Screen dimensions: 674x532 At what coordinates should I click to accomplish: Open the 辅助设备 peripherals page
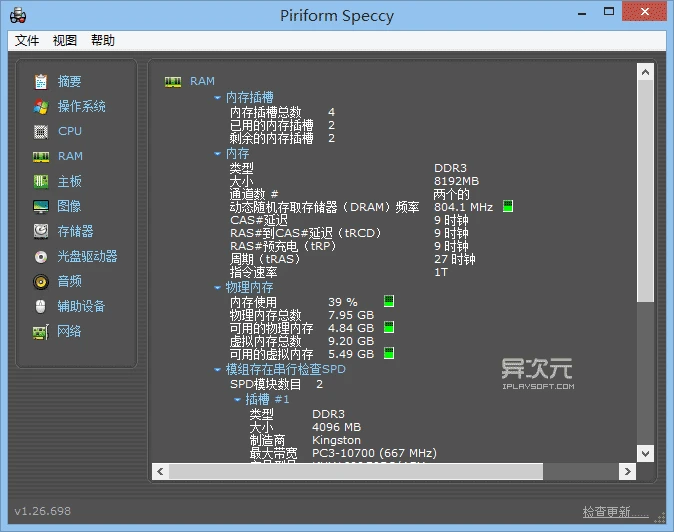tap(82, 306)
